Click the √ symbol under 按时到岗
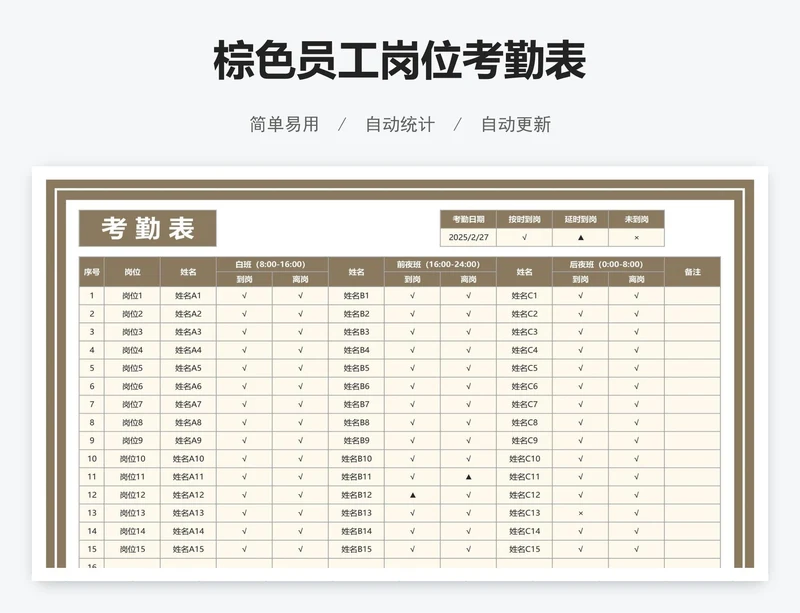 coord(524,237)
